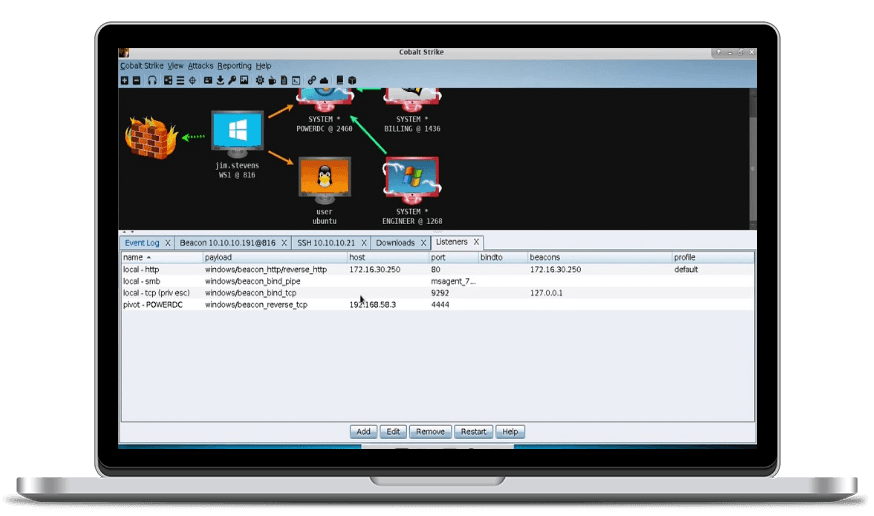Sort listeners by name column header
874x516 pixels.
click(x=162, y=257)
